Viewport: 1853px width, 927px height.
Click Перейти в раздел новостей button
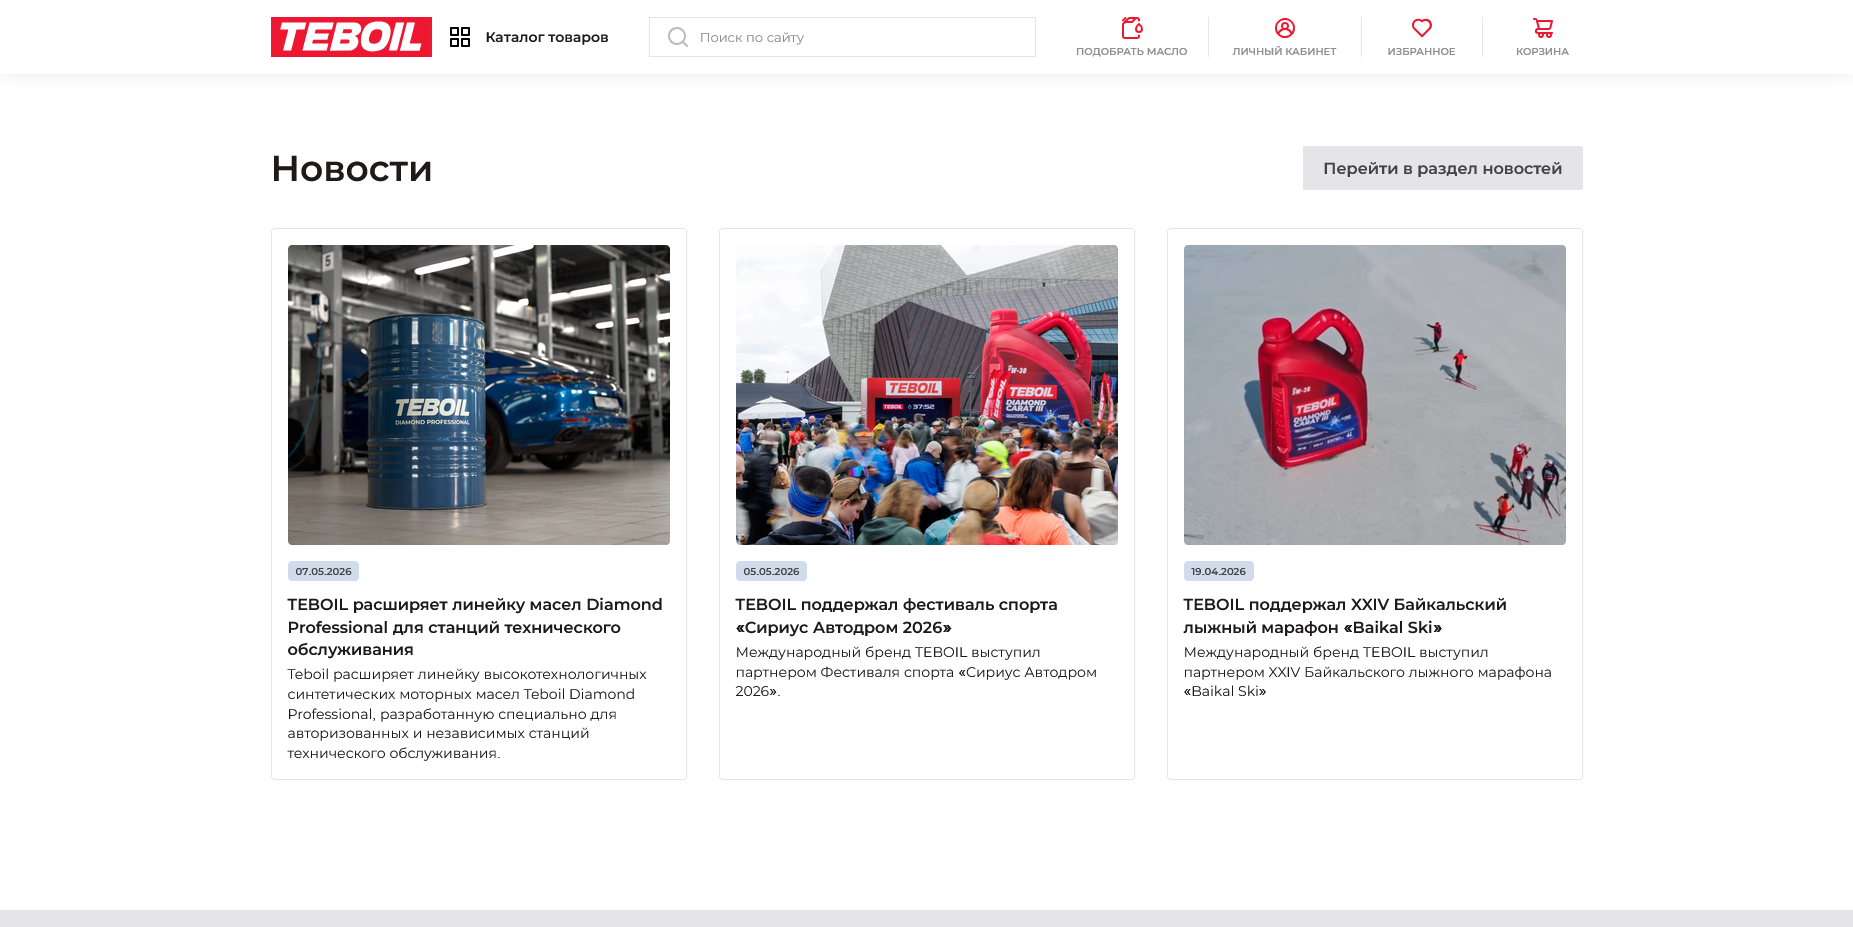point(1442,168)
